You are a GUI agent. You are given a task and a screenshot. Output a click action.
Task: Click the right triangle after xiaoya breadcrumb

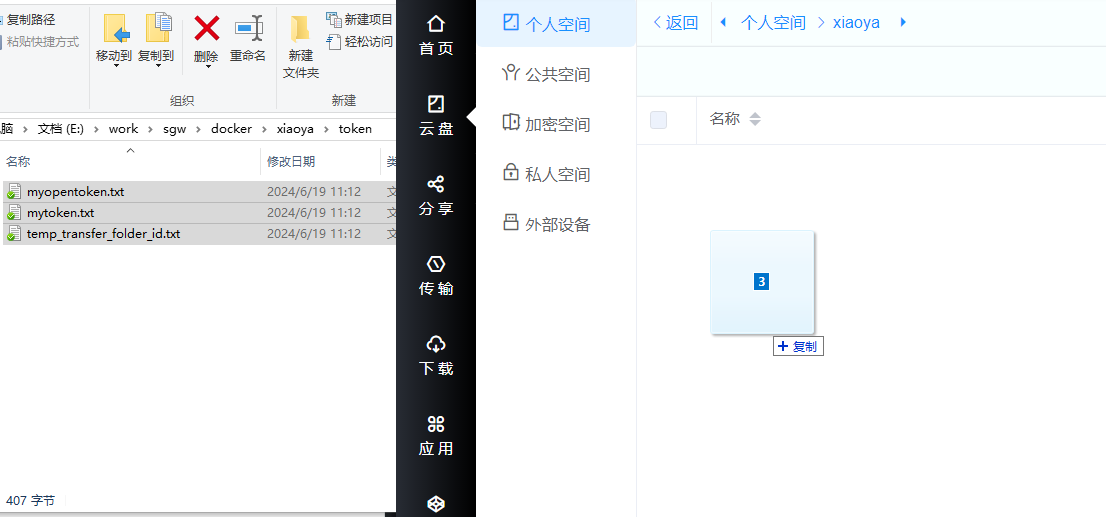[x=903, y=23]
